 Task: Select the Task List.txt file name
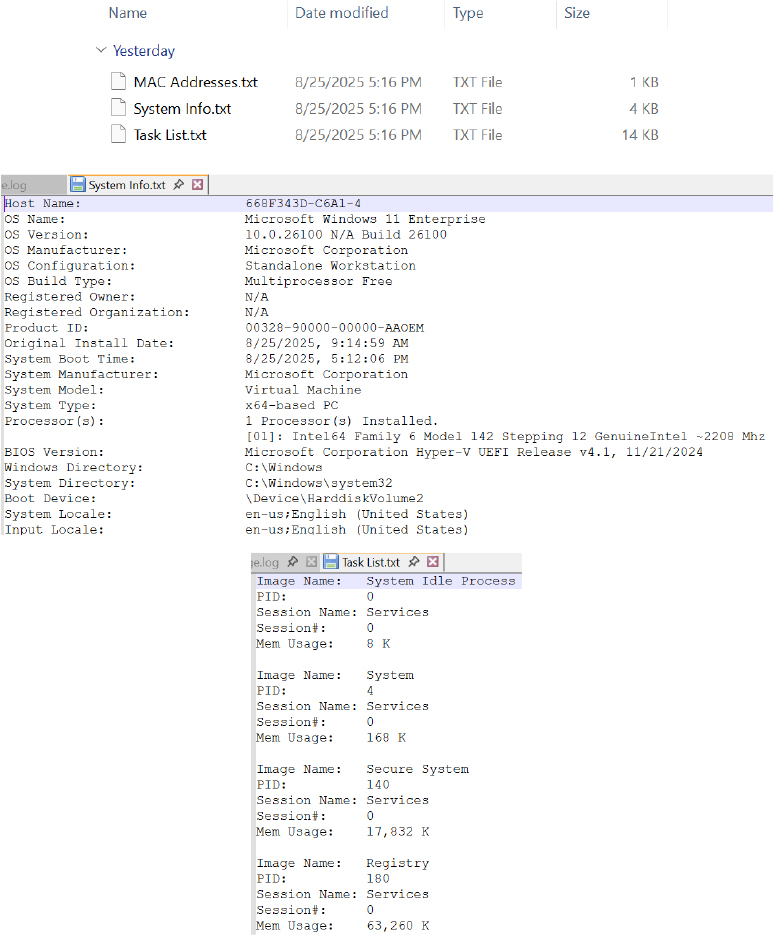170,135
